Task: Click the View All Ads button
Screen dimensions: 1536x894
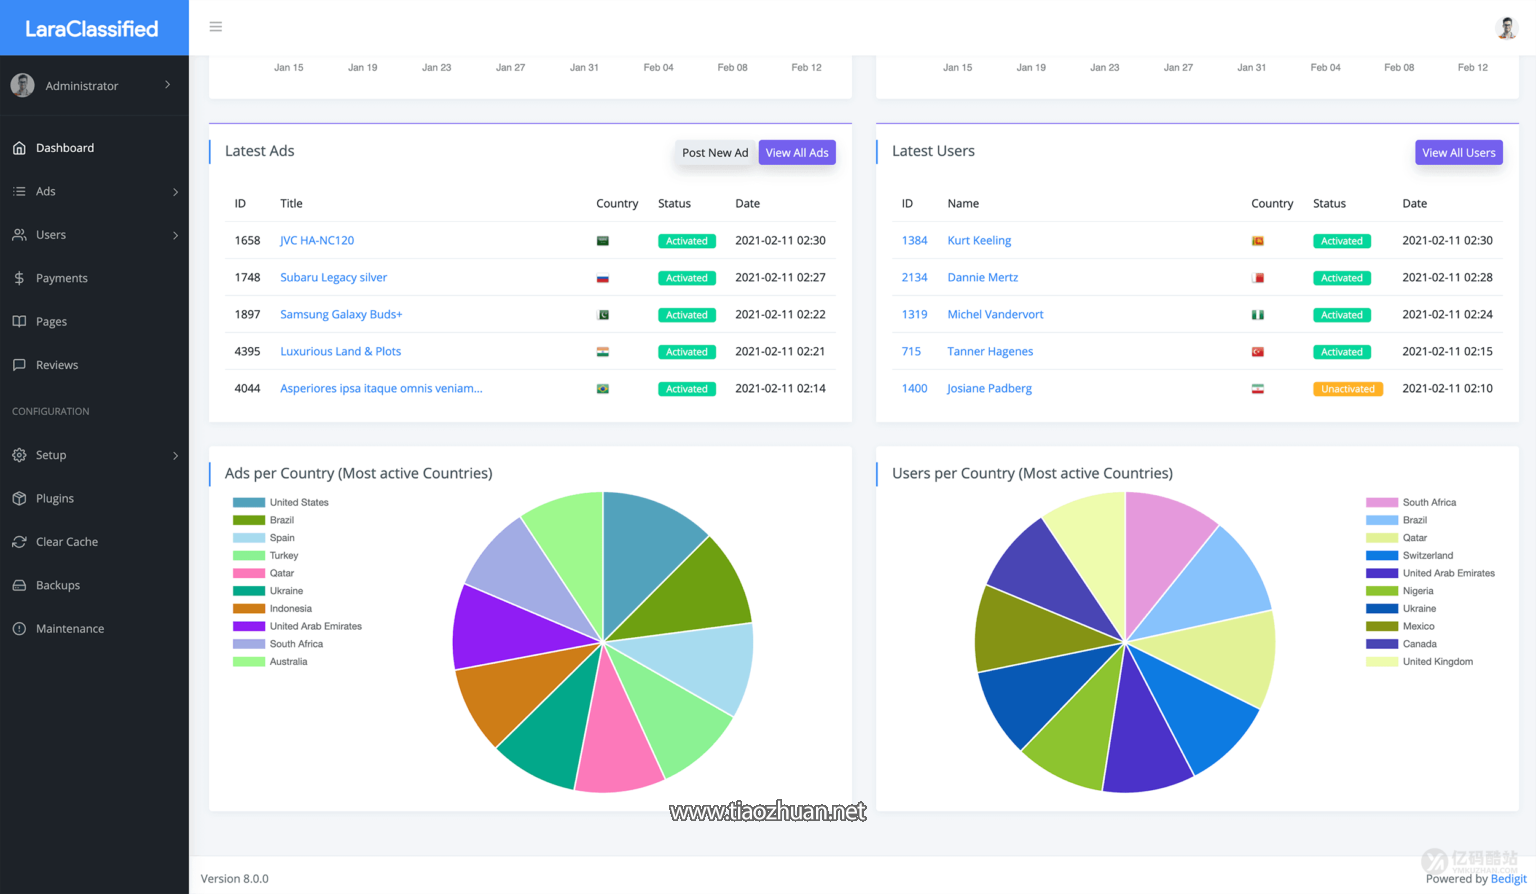Action: tap(797, 153)
